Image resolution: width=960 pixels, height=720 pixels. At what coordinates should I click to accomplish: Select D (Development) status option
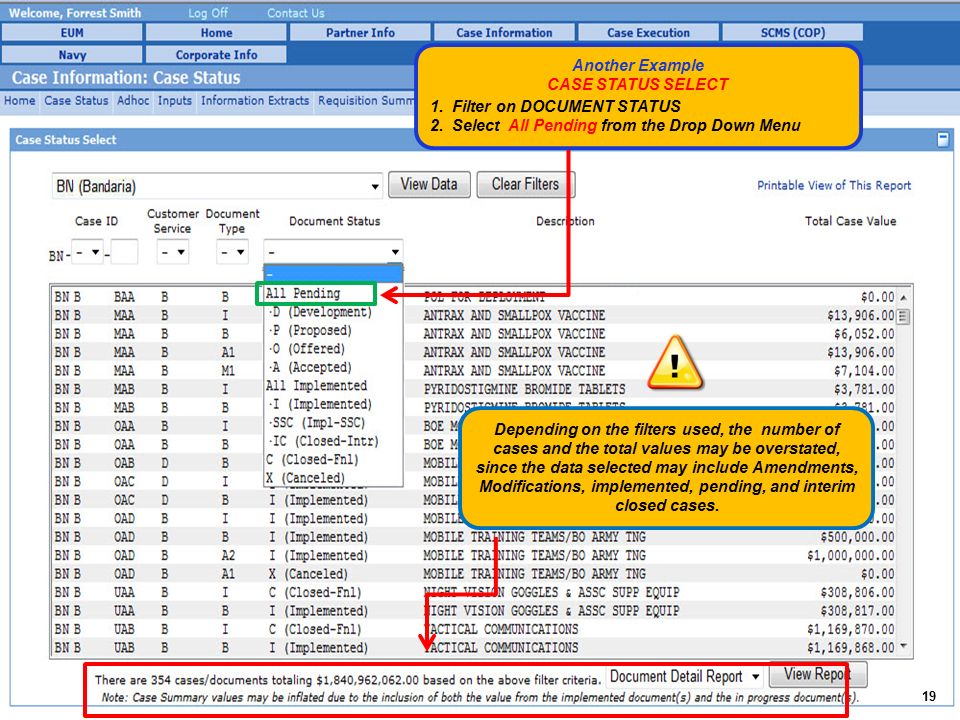pyautogui.click(x=333, y=312)
